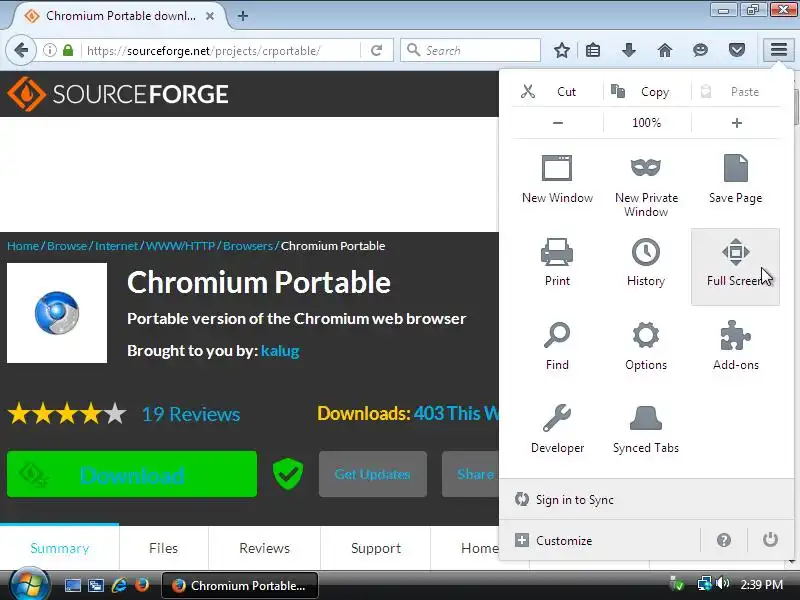Enter Full Screen mode
The width and height of the screenshot is (800, 600).
click(x=735, y=267)
